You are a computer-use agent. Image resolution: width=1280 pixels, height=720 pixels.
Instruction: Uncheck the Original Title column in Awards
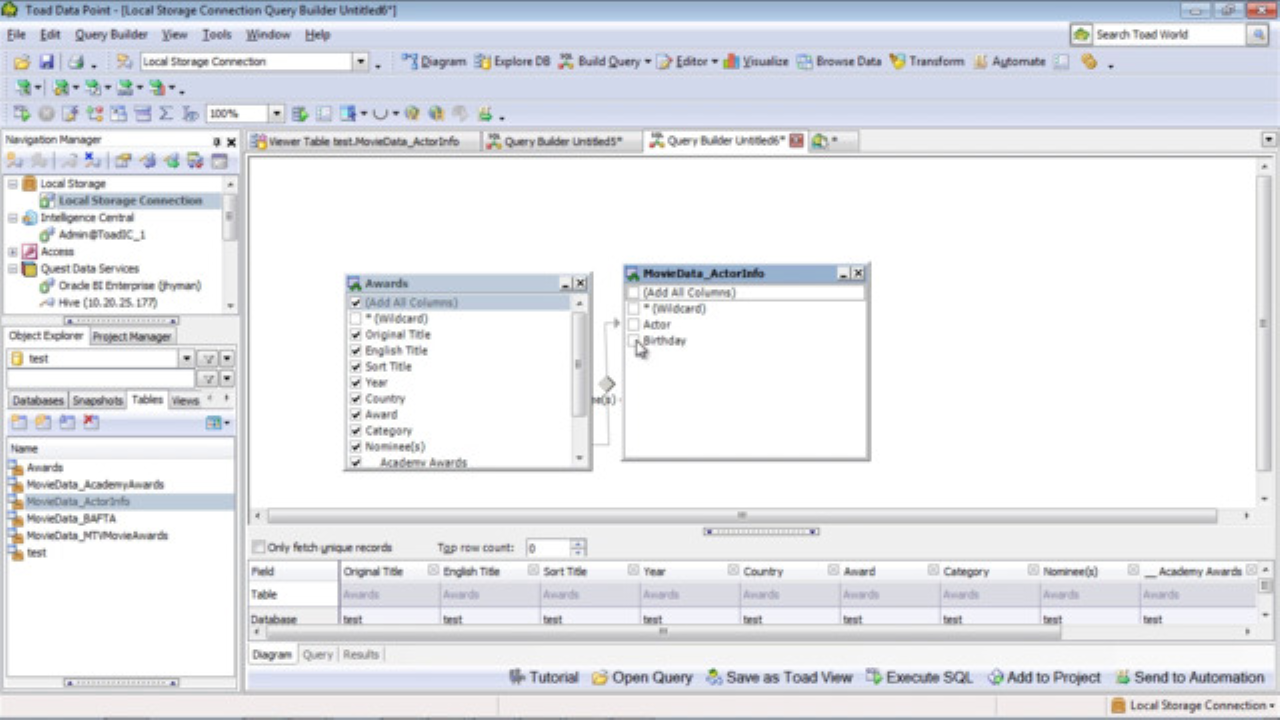coord(355,335)
